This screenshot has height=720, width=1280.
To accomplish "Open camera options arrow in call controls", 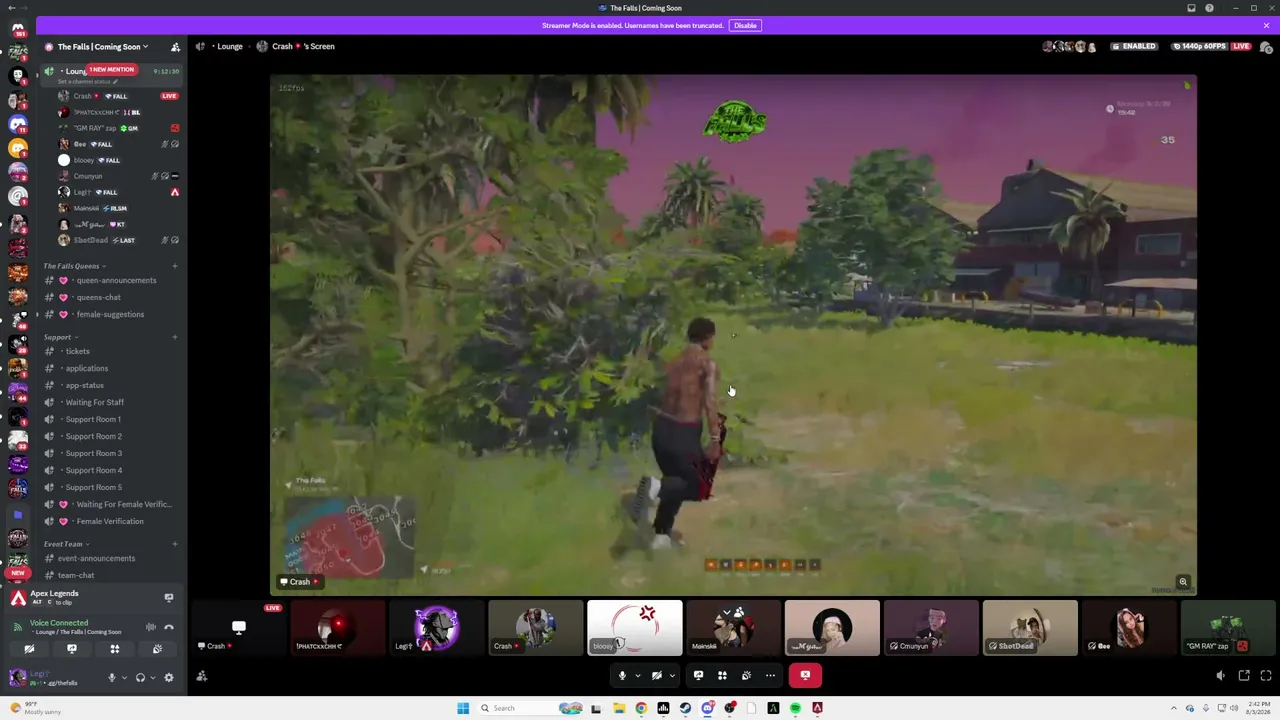I will tap(672, 676).
